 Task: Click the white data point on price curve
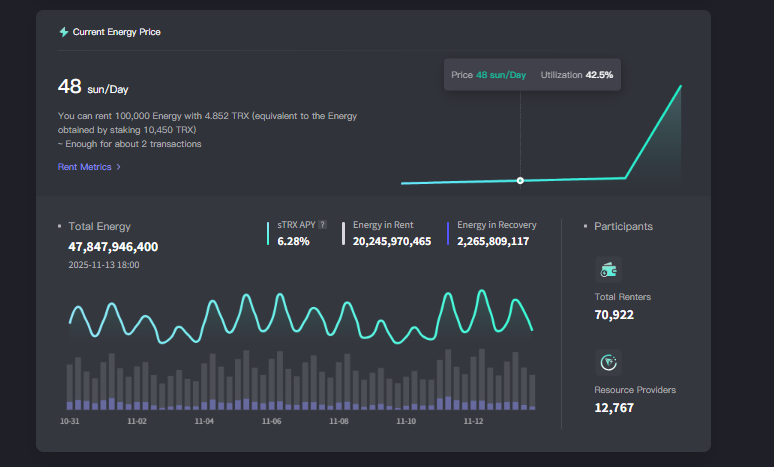tap(520, 180)
